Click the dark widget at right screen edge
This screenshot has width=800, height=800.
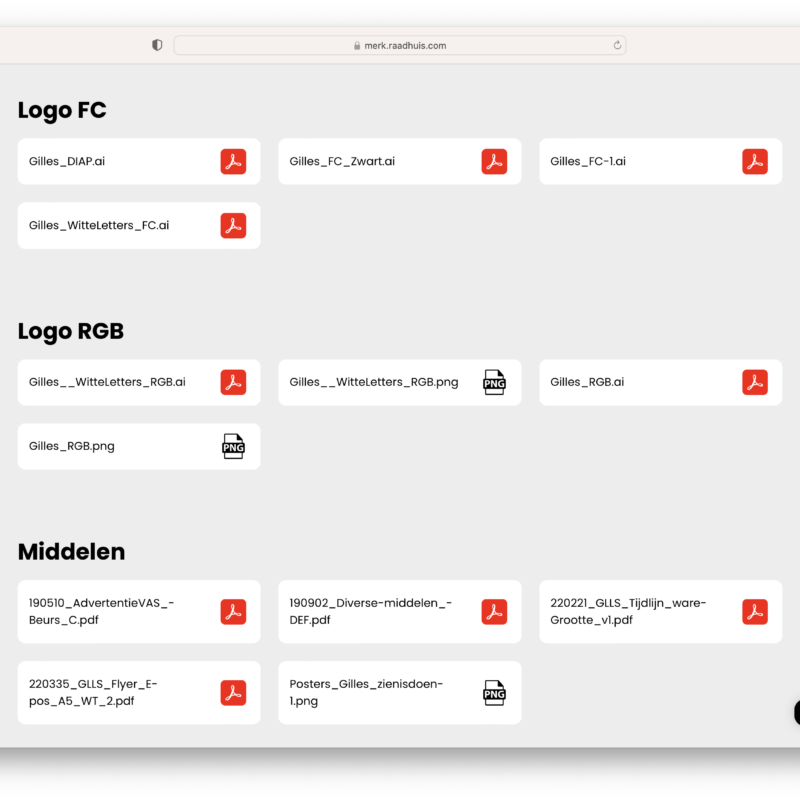[796, 712]
